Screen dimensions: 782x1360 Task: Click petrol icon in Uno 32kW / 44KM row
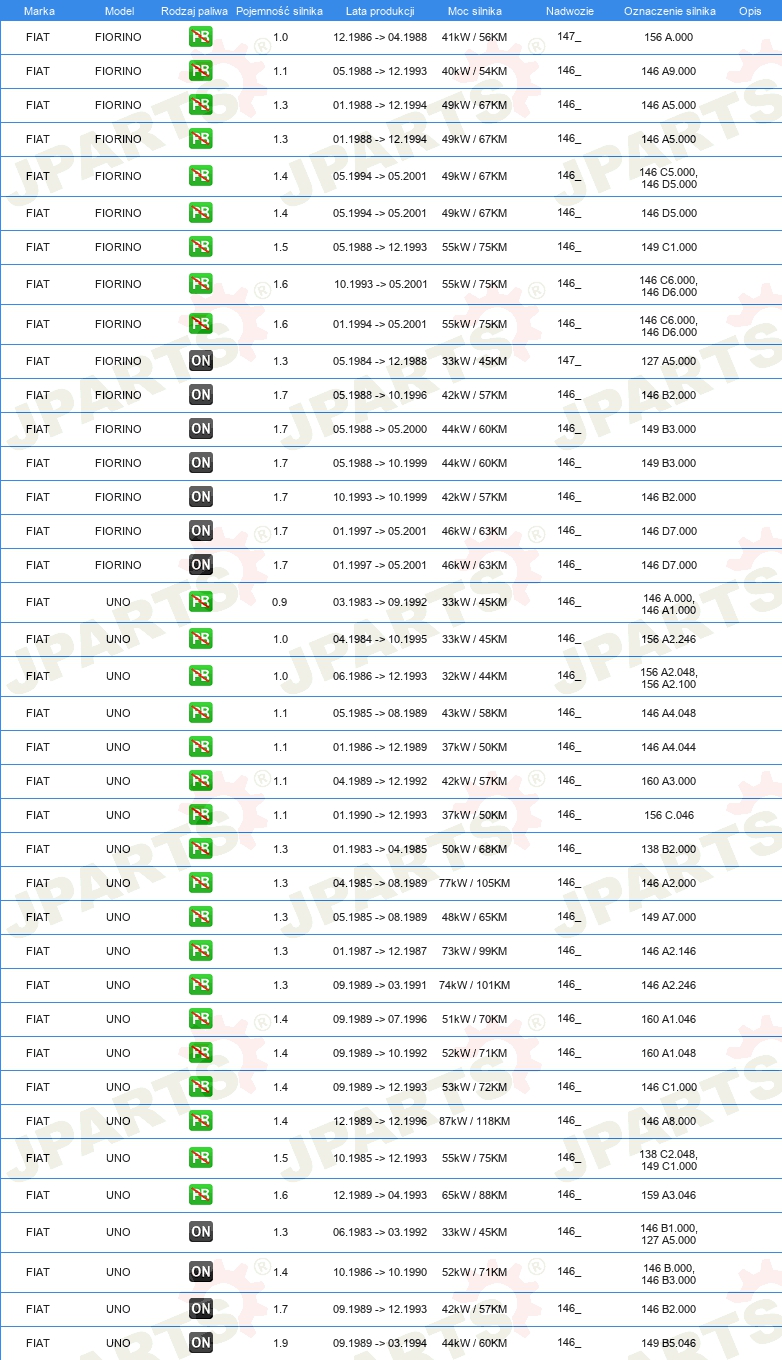click(201, 676)
